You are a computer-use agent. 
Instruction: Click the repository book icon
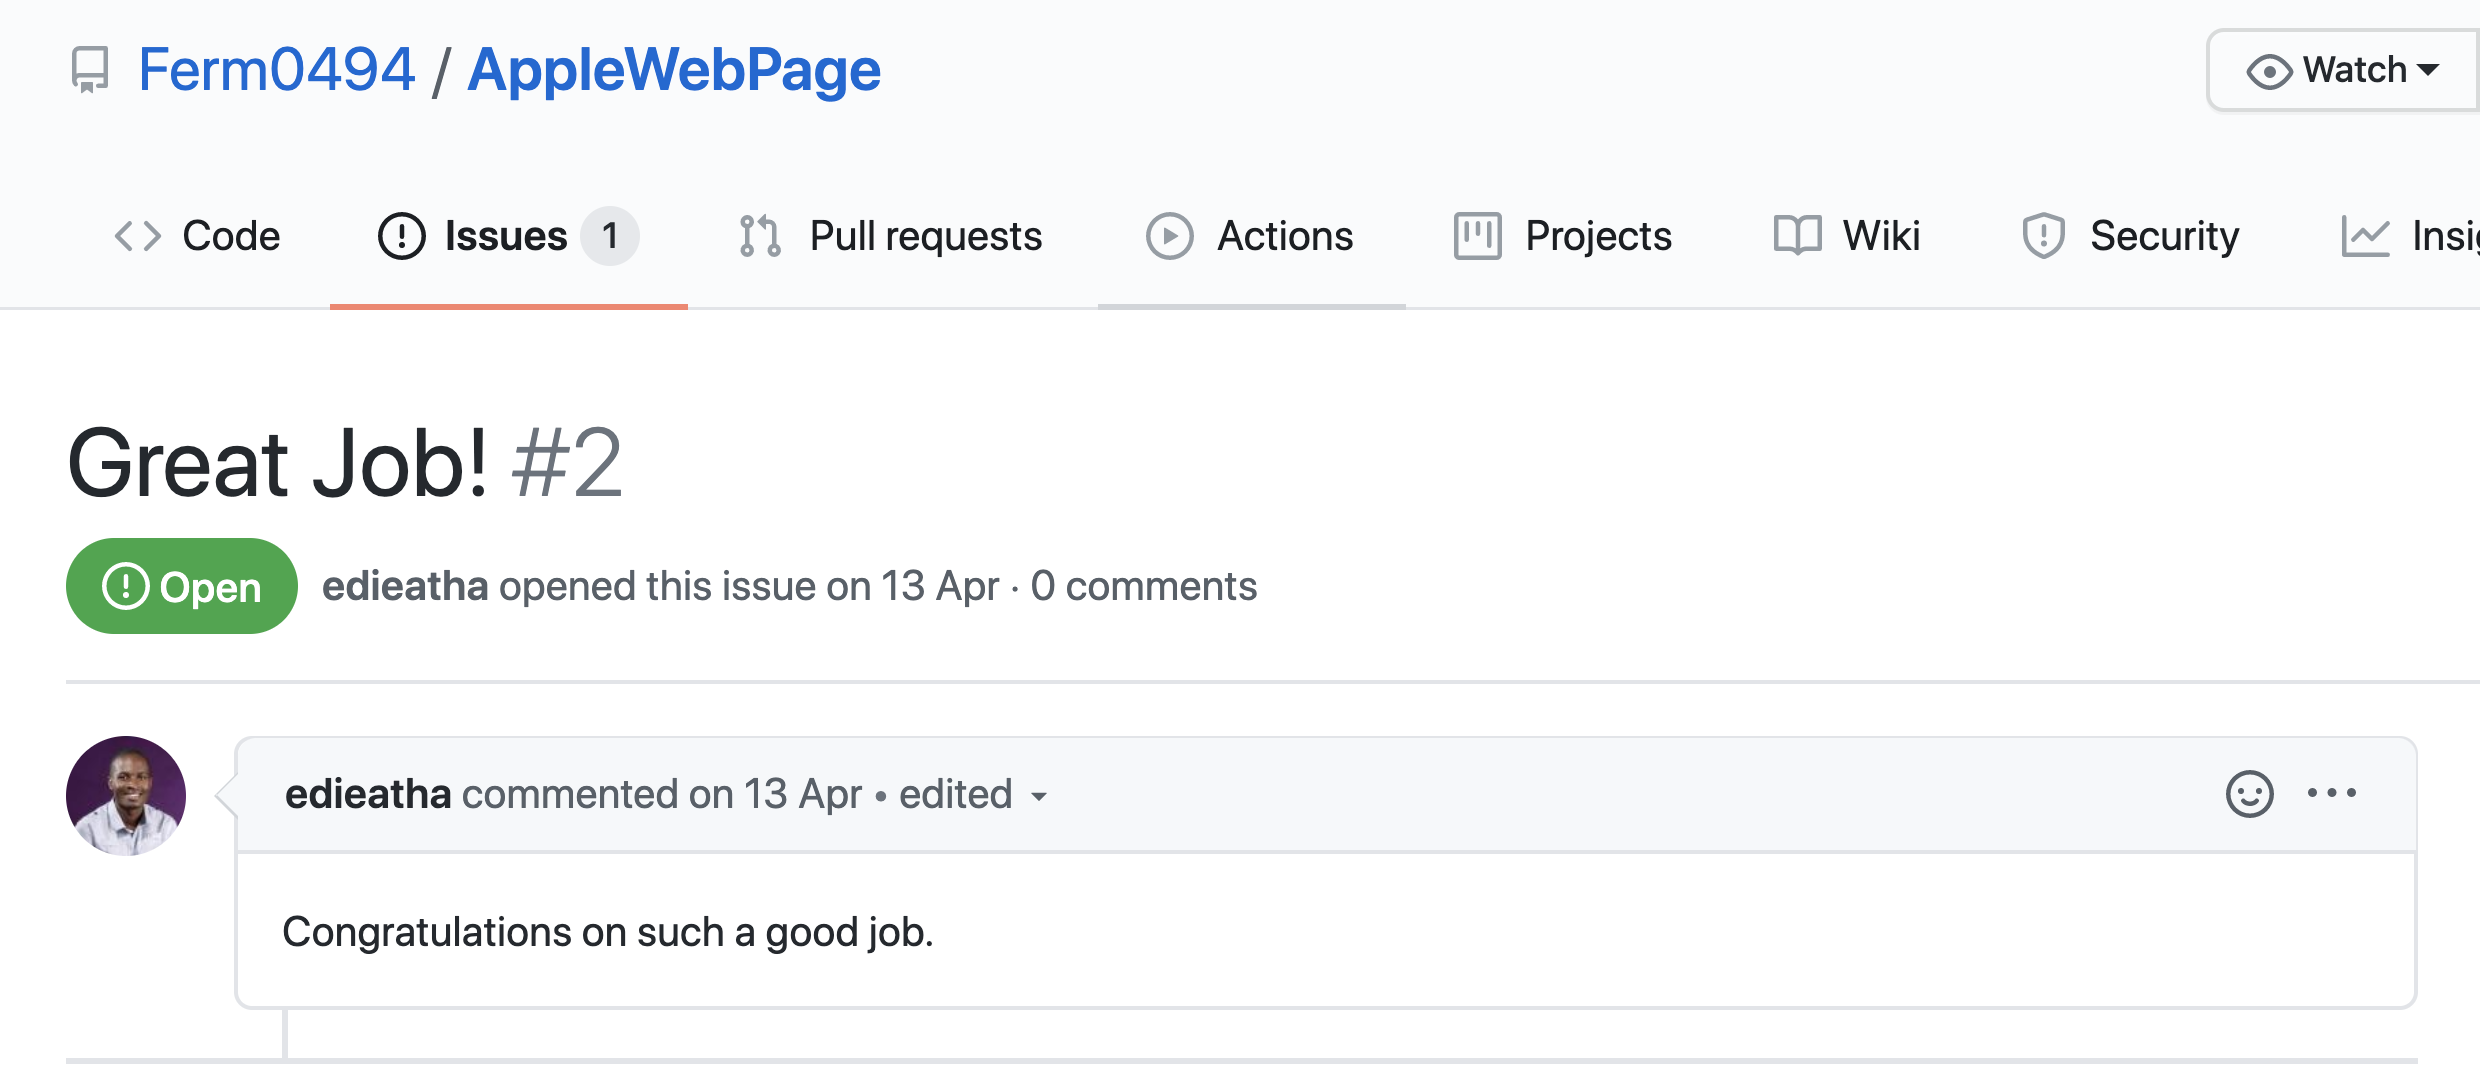point(90,70)
